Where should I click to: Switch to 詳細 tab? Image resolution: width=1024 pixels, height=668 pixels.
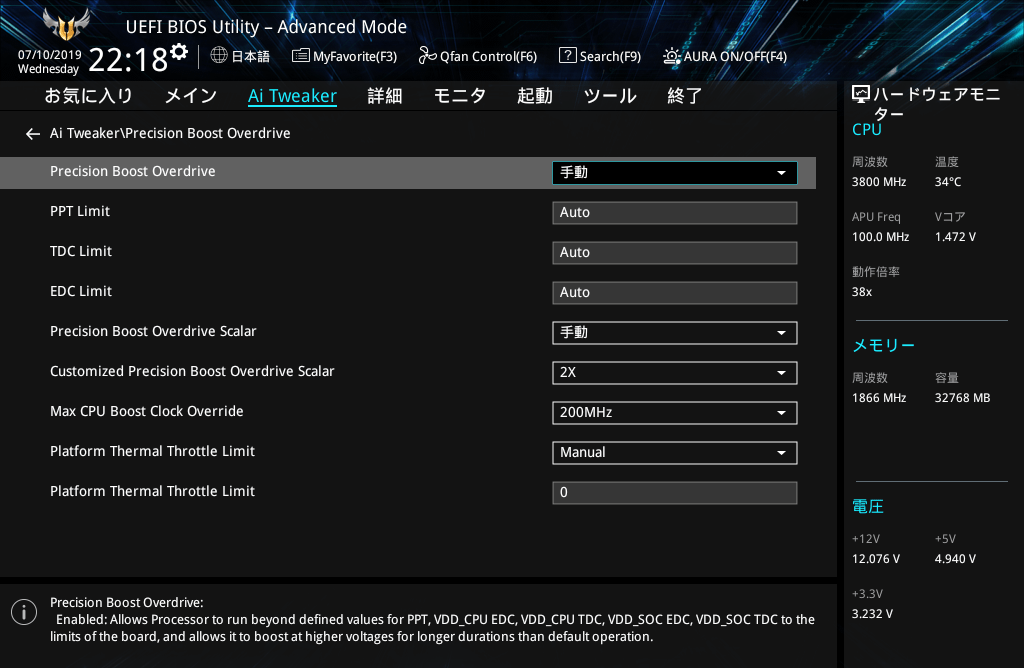385,96
